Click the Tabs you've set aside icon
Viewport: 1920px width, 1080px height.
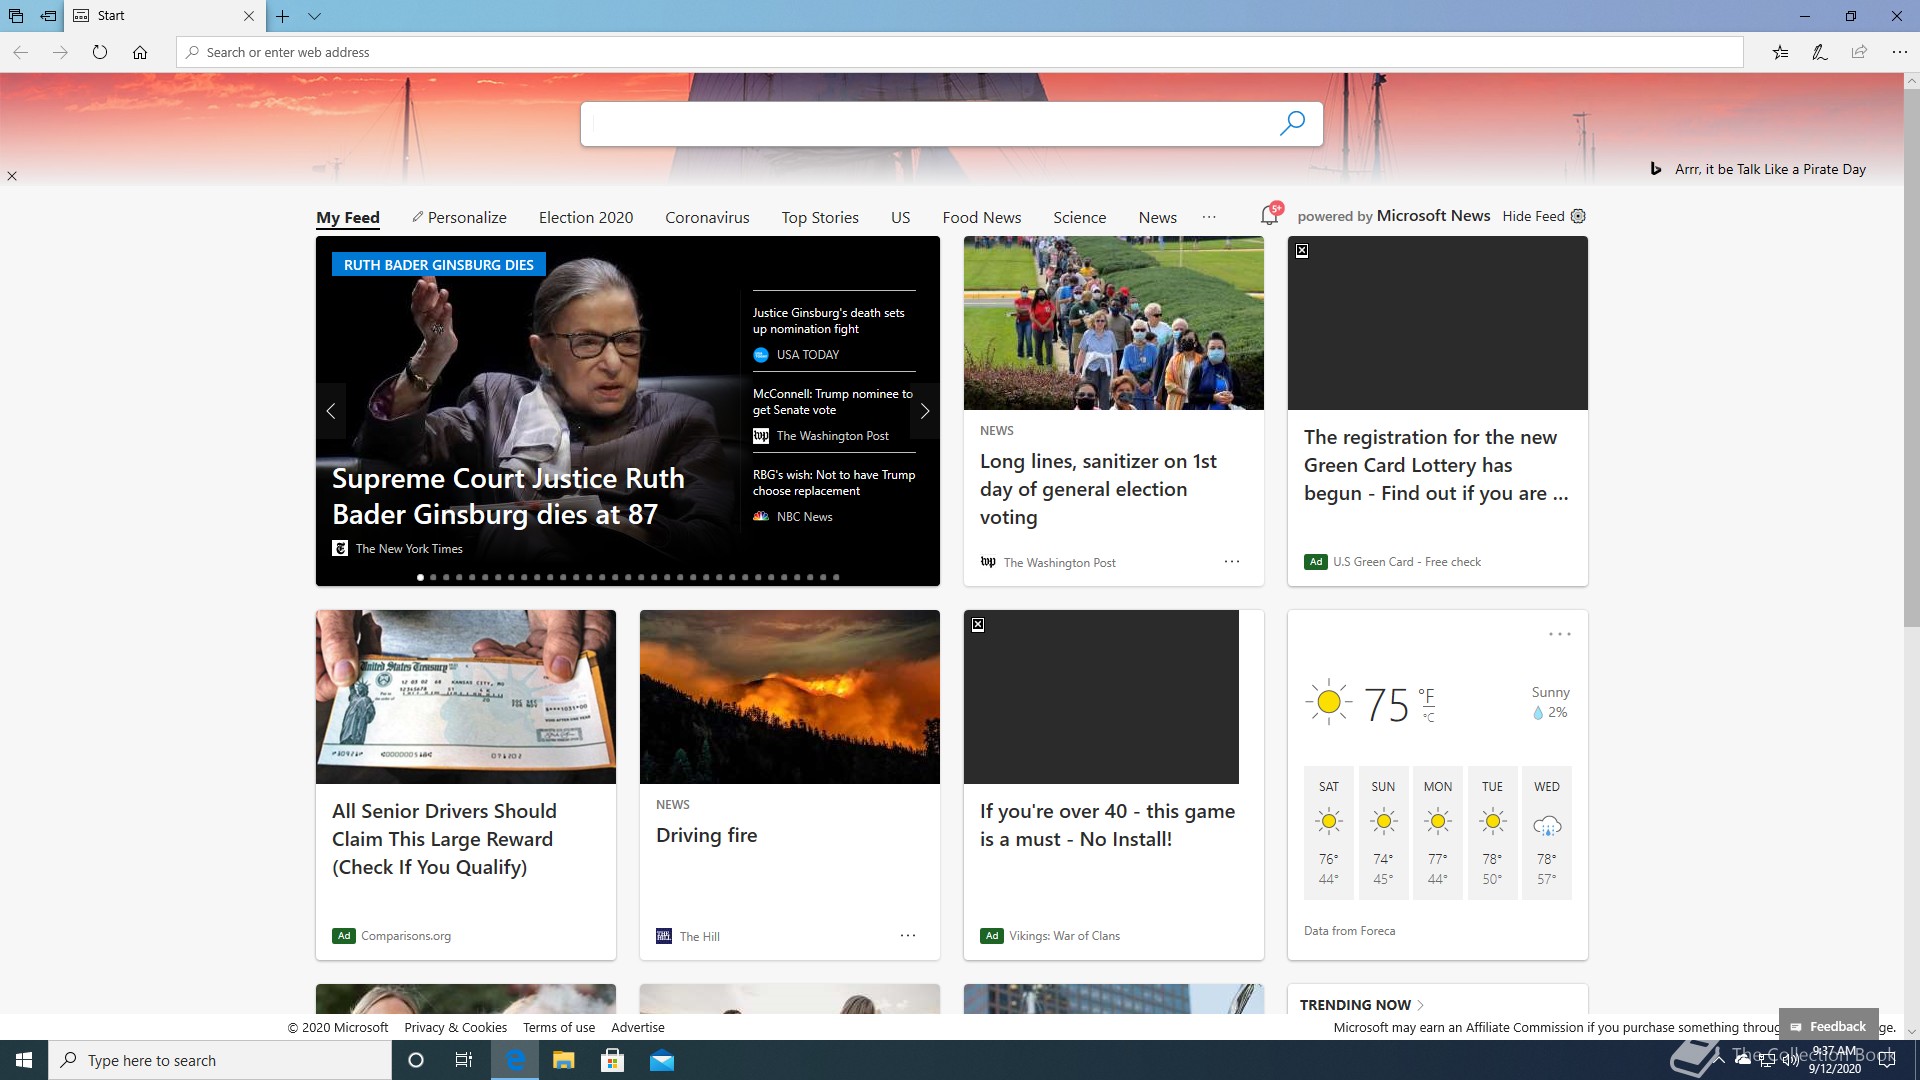pyautogui.click(x=16, y=16)
